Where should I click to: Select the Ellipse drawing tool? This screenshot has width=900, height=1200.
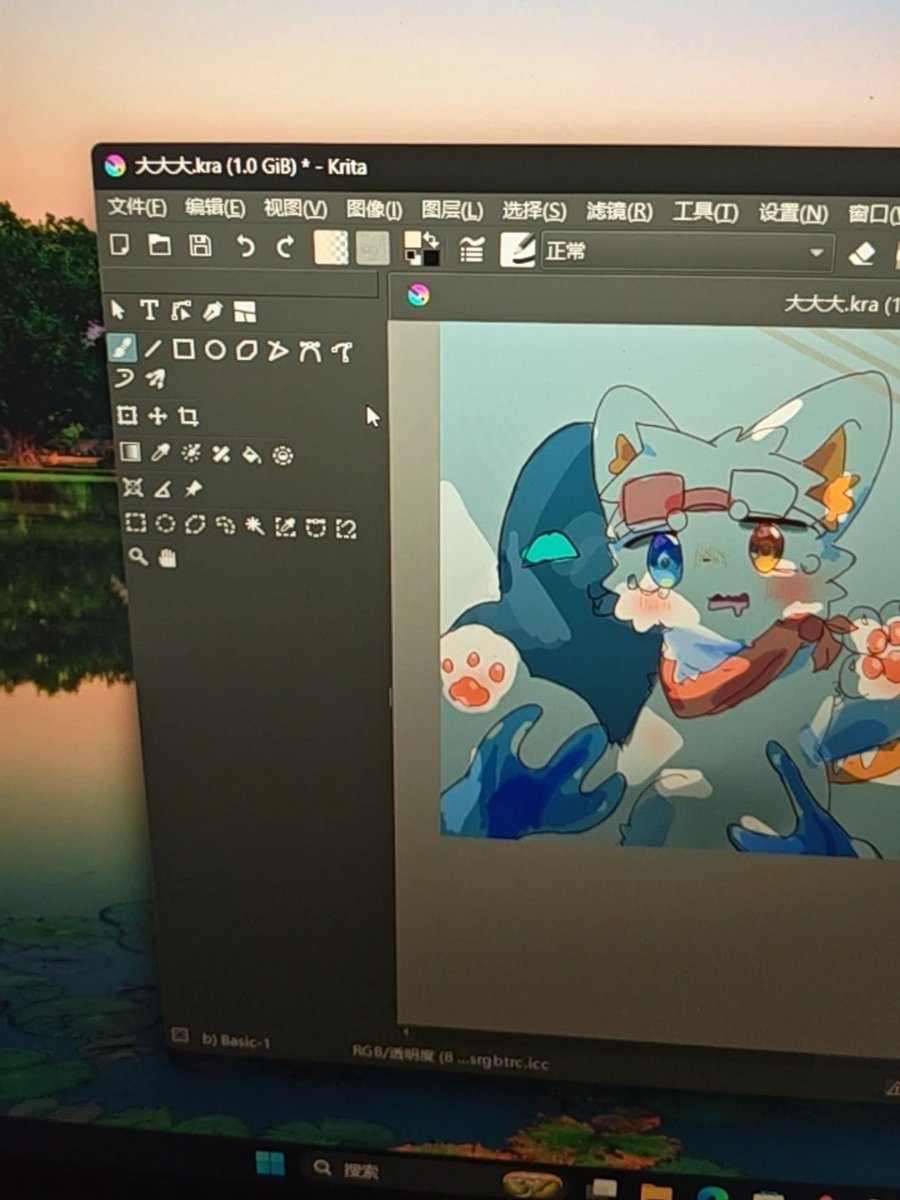coord(215,350)
